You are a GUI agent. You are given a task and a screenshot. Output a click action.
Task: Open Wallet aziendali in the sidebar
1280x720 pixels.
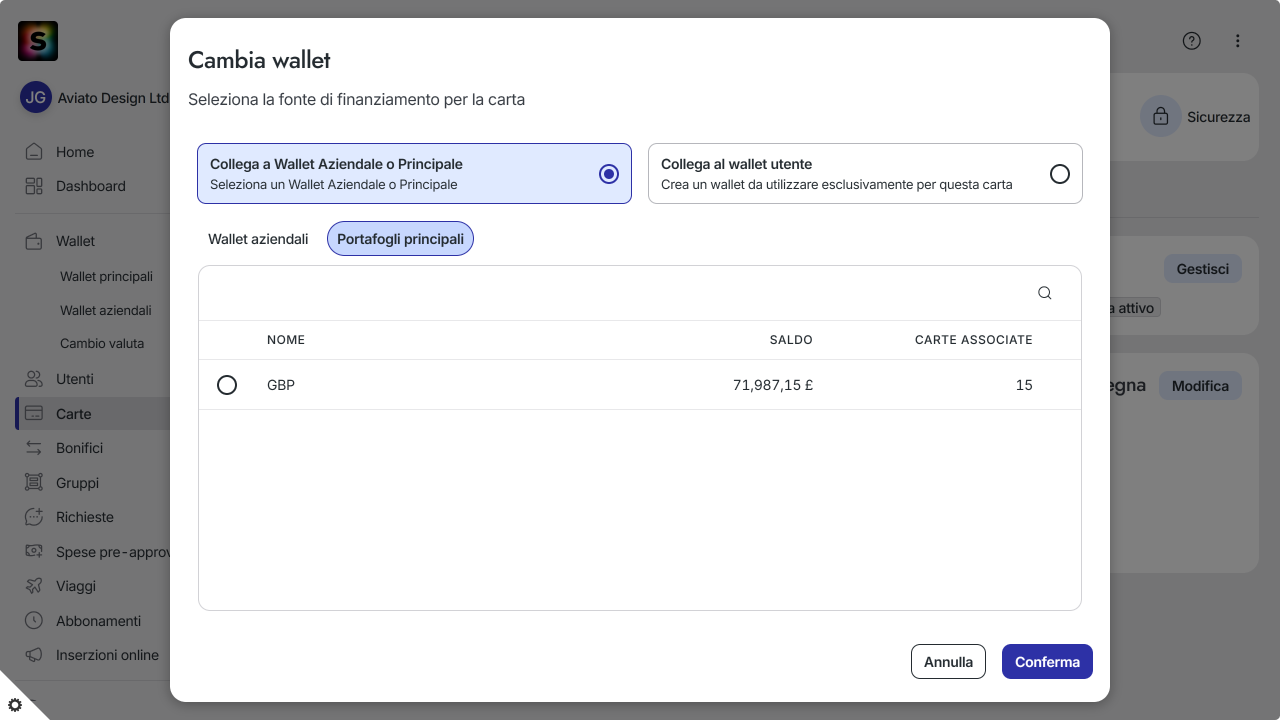[x=106, y=310]
